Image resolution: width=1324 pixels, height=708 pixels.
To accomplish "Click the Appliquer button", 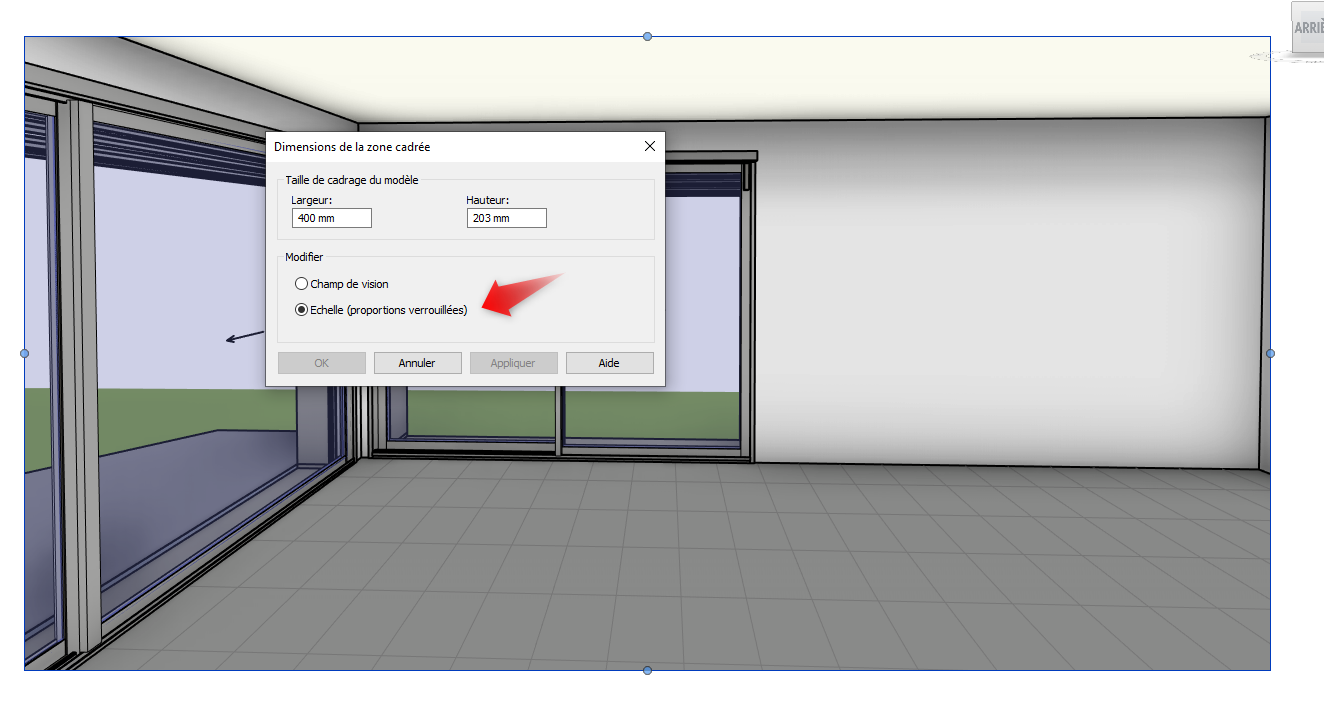I will (x=513, y=363).
